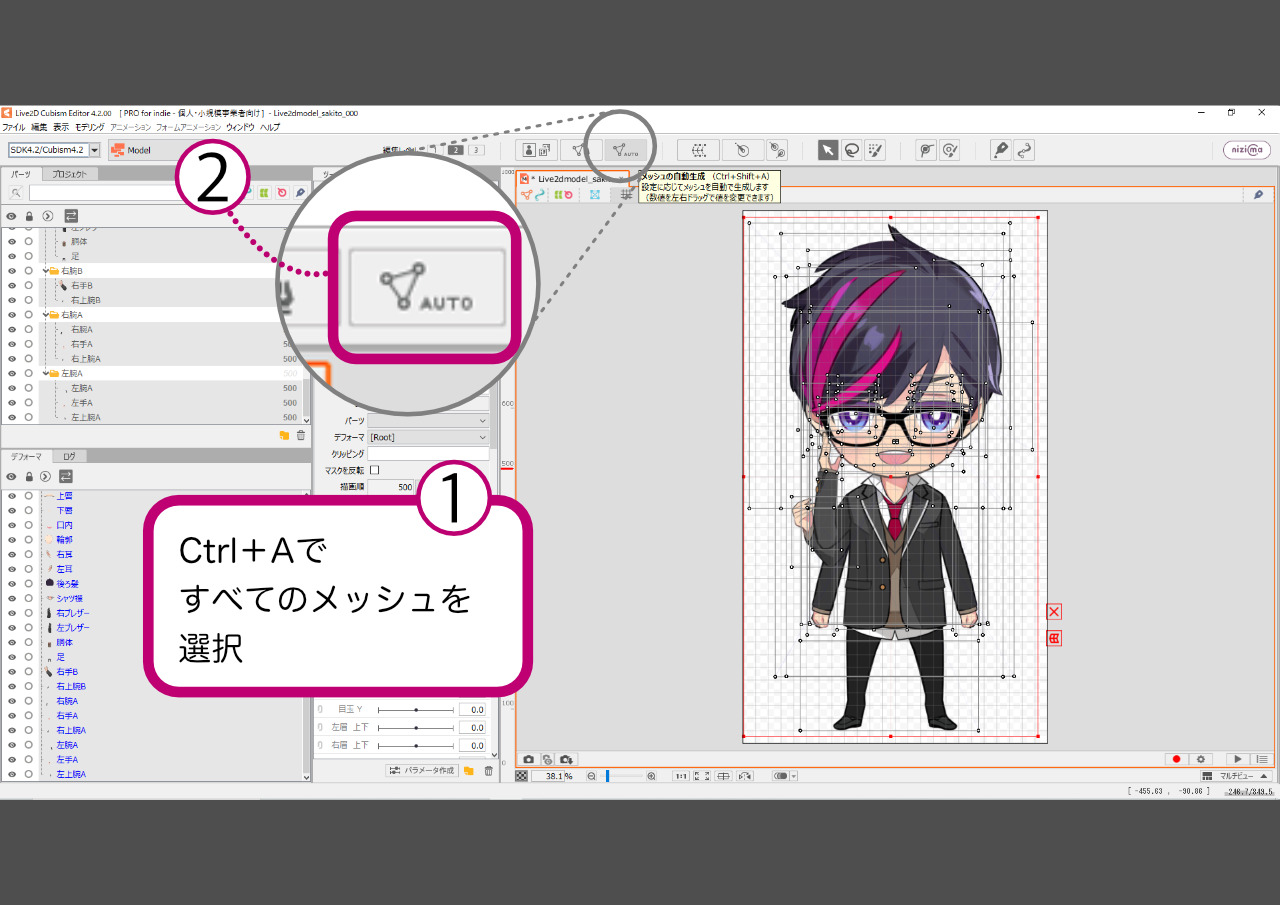1280x905 pixels.
Task: Click the zoom out magnifier icon
Action: (x=592, y=776)
